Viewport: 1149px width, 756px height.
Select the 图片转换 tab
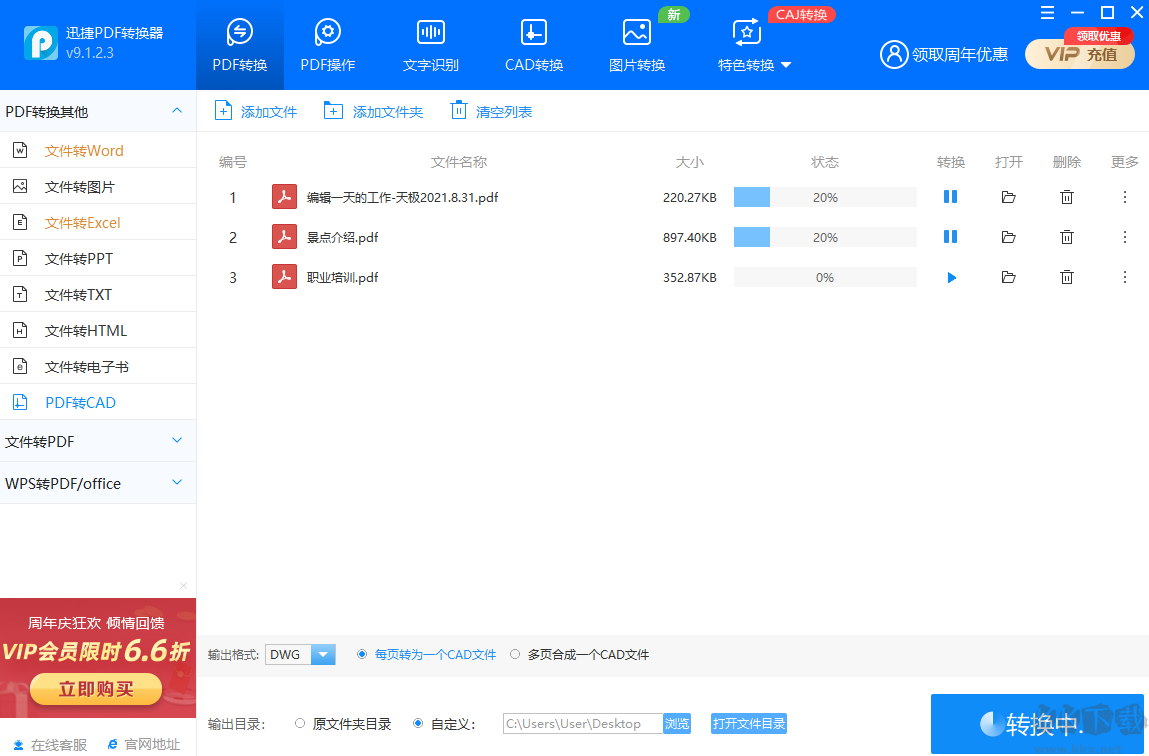click(637, 45)
